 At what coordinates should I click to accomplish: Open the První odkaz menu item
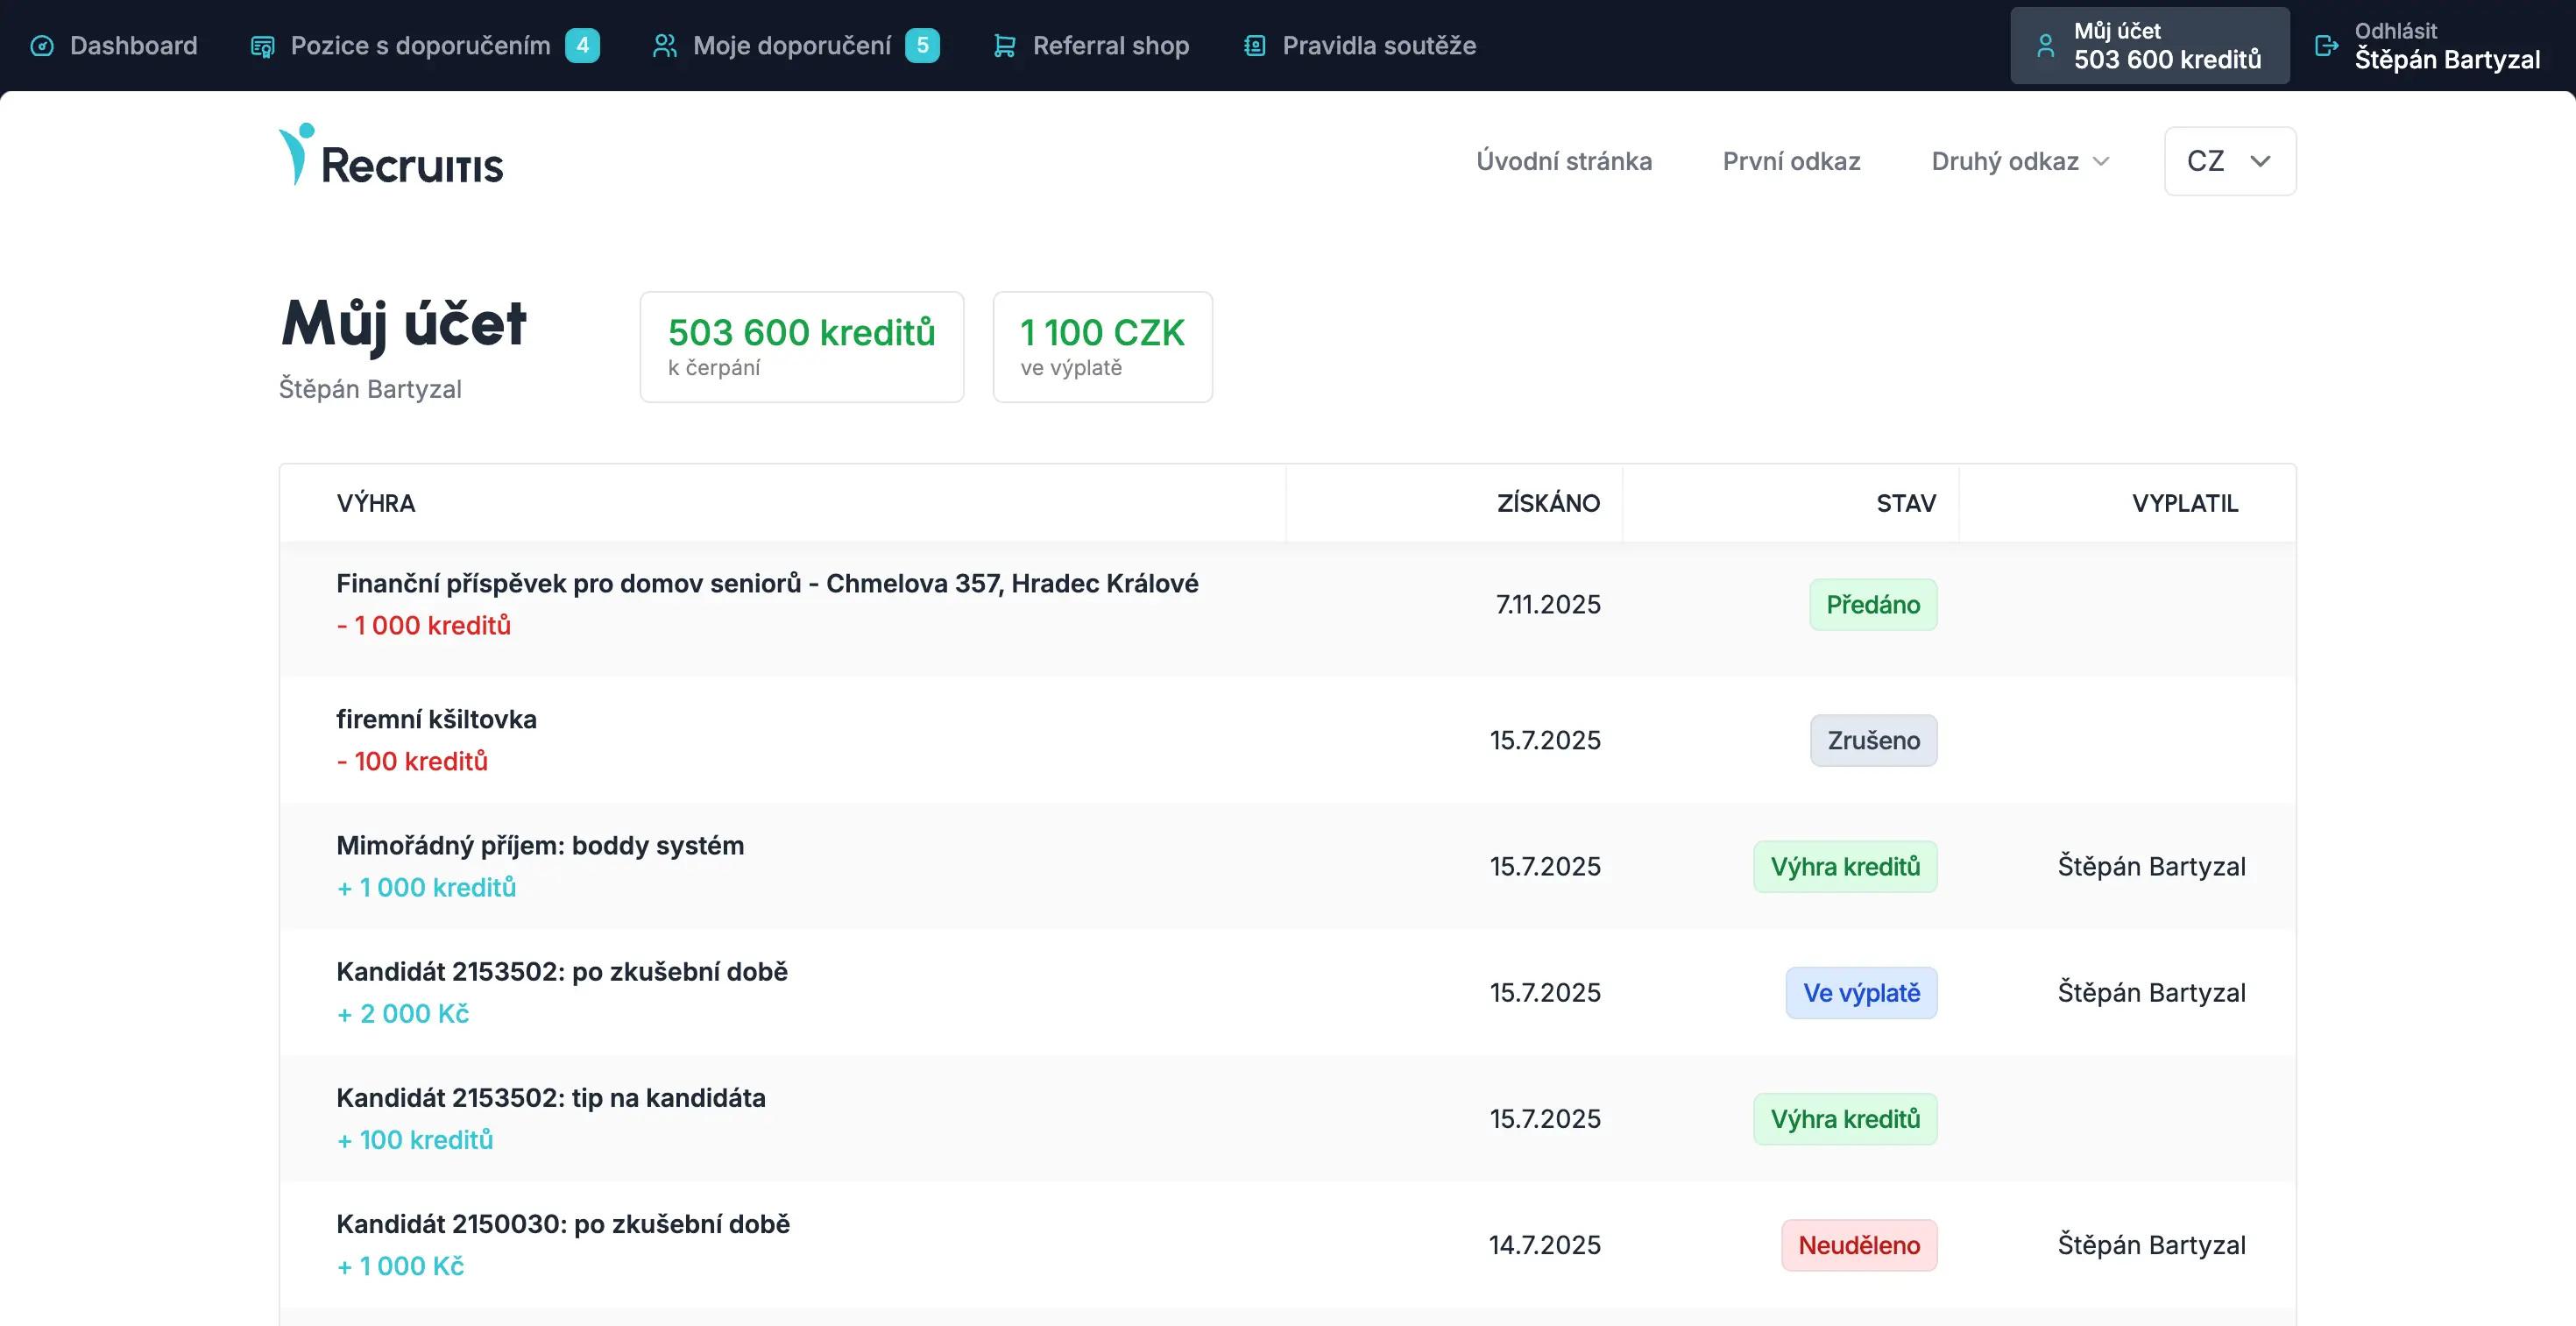pos(1790,160)
